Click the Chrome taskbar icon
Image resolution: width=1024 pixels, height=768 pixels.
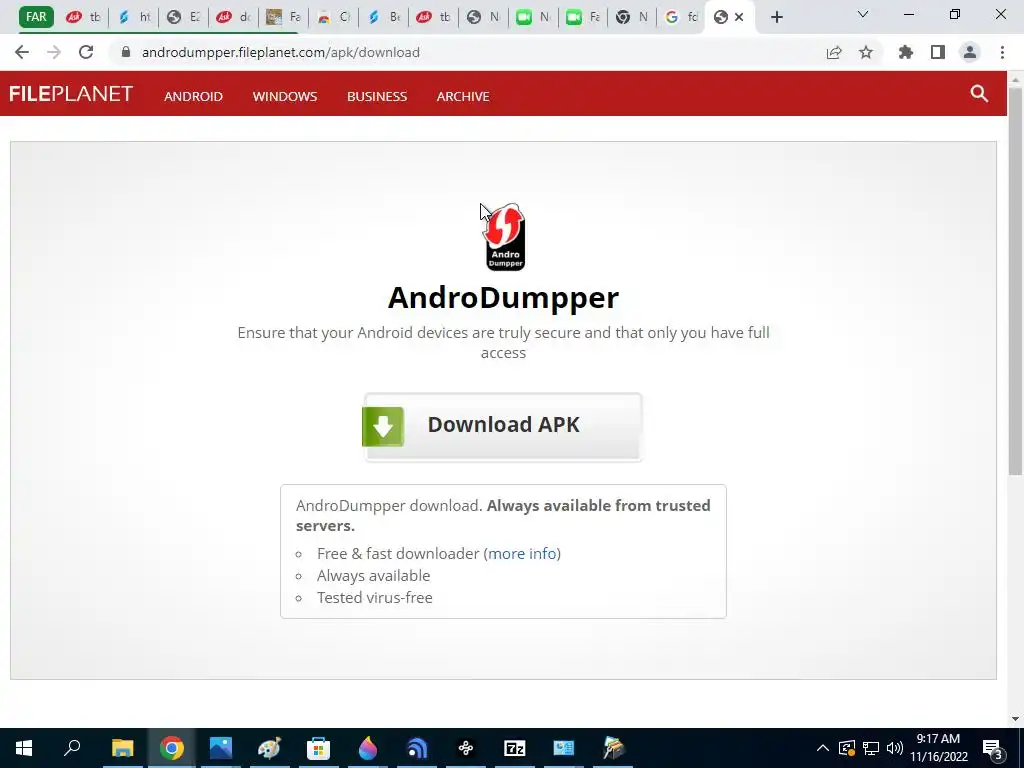point(171,748)
